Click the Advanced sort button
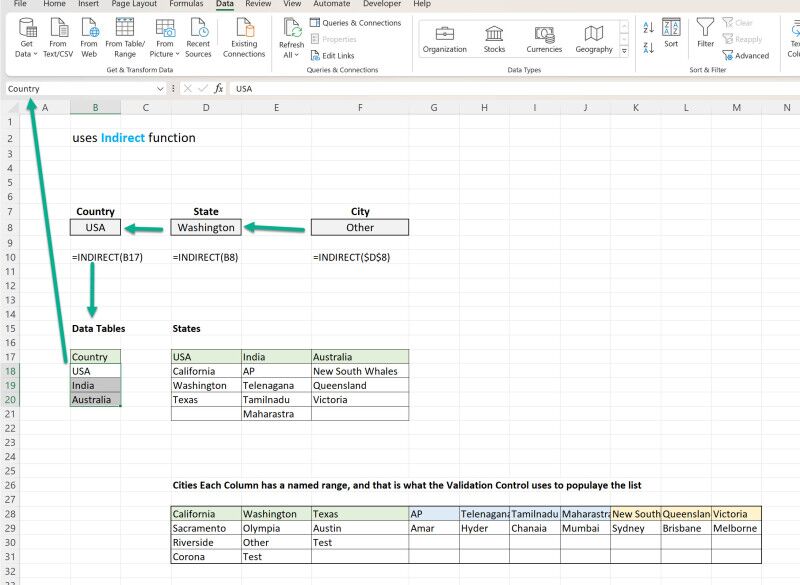This screenshot has height=585, width=800. pyautogui.click(x=747, y=55)
